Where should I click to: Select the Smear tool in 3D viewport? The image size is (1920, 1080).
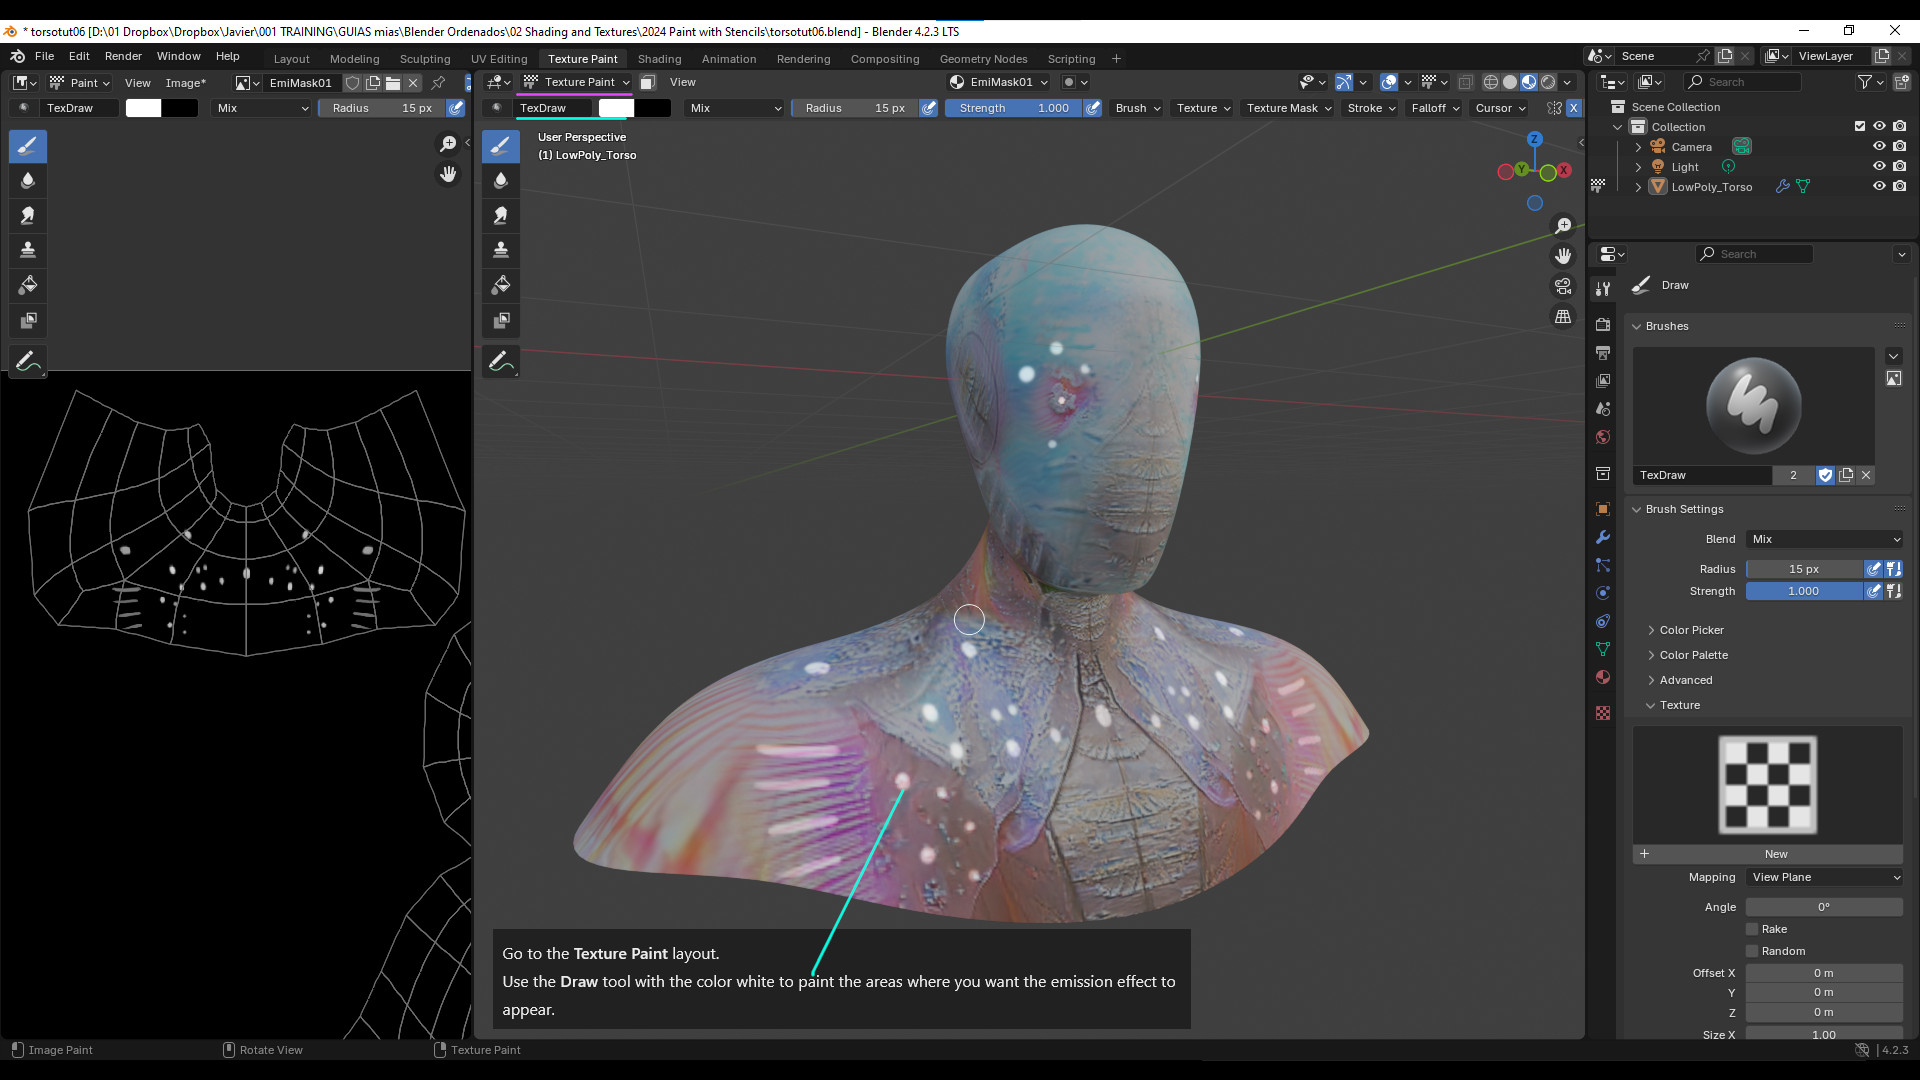tap(501, 215)
